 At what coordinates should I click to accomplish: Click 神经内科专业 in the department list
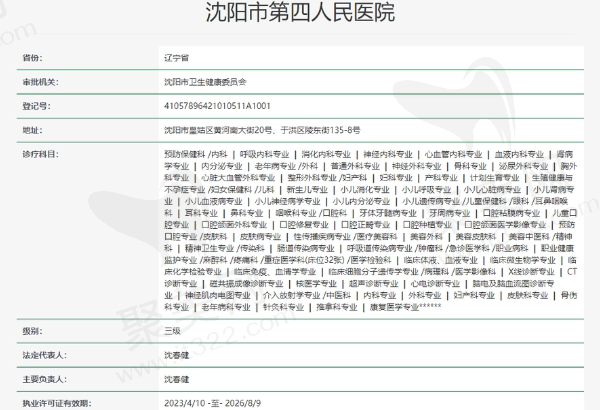(388, 154)
